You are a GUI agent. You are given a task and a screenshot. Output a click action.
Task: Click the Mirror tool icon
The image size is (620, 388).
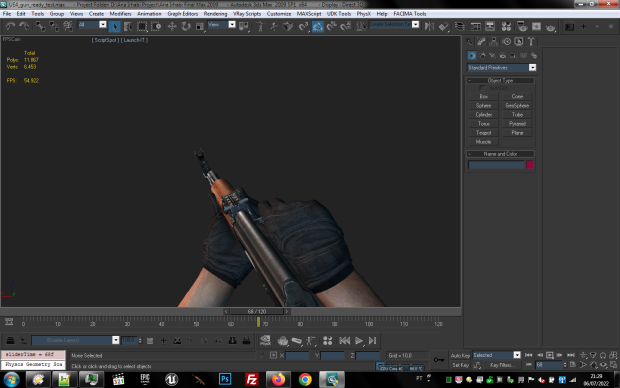point(429,26)
